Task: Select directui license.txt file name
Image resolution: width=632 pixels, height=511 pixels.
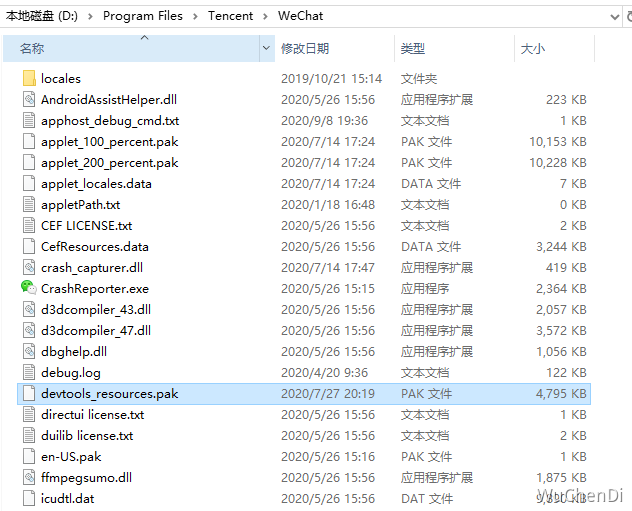Action: [x=93, y=414]
